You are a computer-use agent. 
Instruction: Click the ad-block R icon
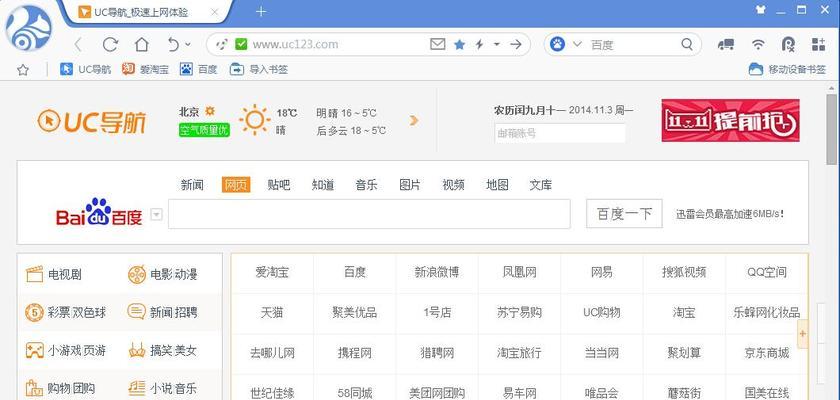[788, 44]
